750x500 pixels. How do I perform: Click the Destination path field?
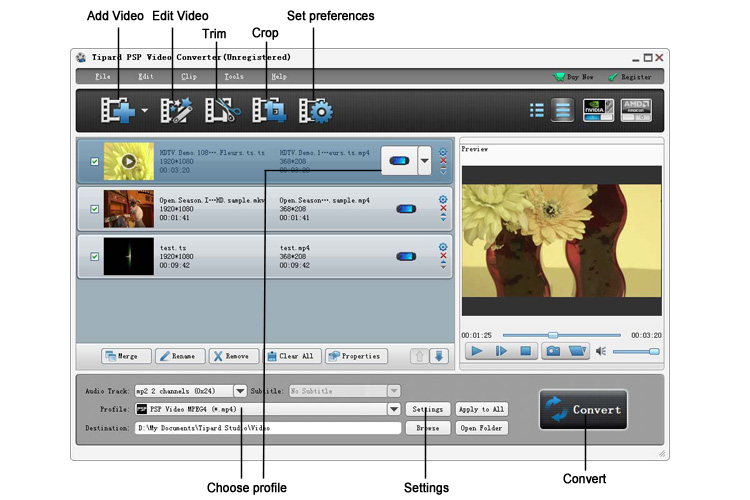(x=268, y=428)
